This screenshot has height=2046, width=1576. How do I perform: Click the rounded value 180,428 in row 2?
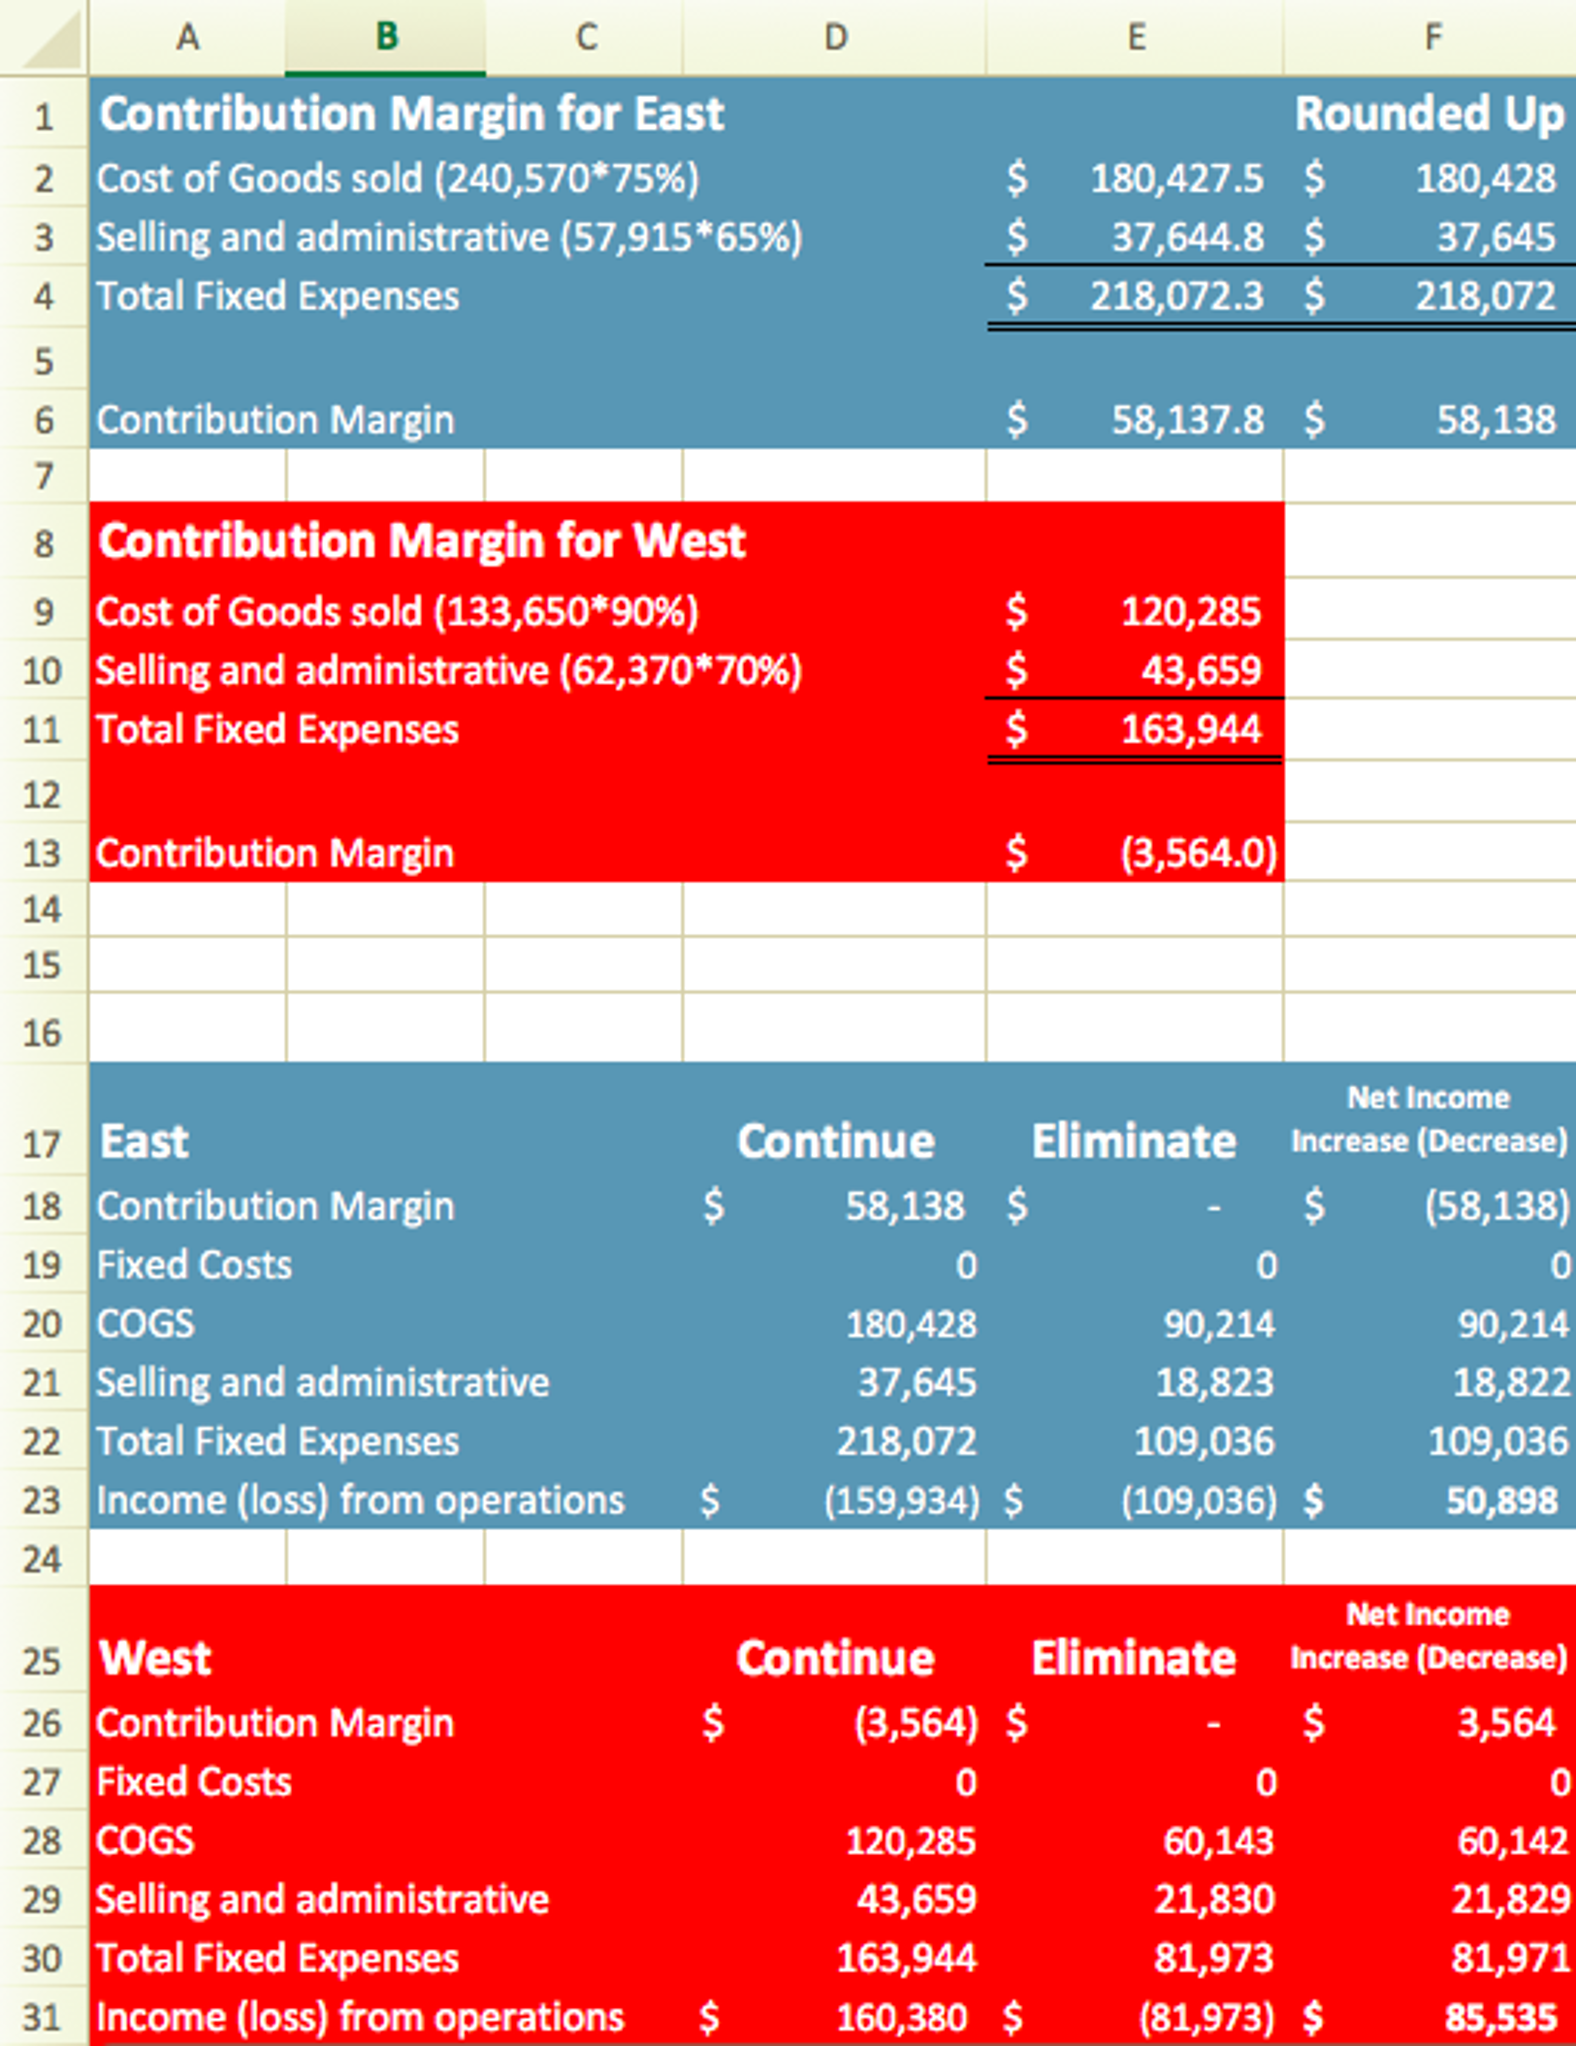(x=1485, y=179)
